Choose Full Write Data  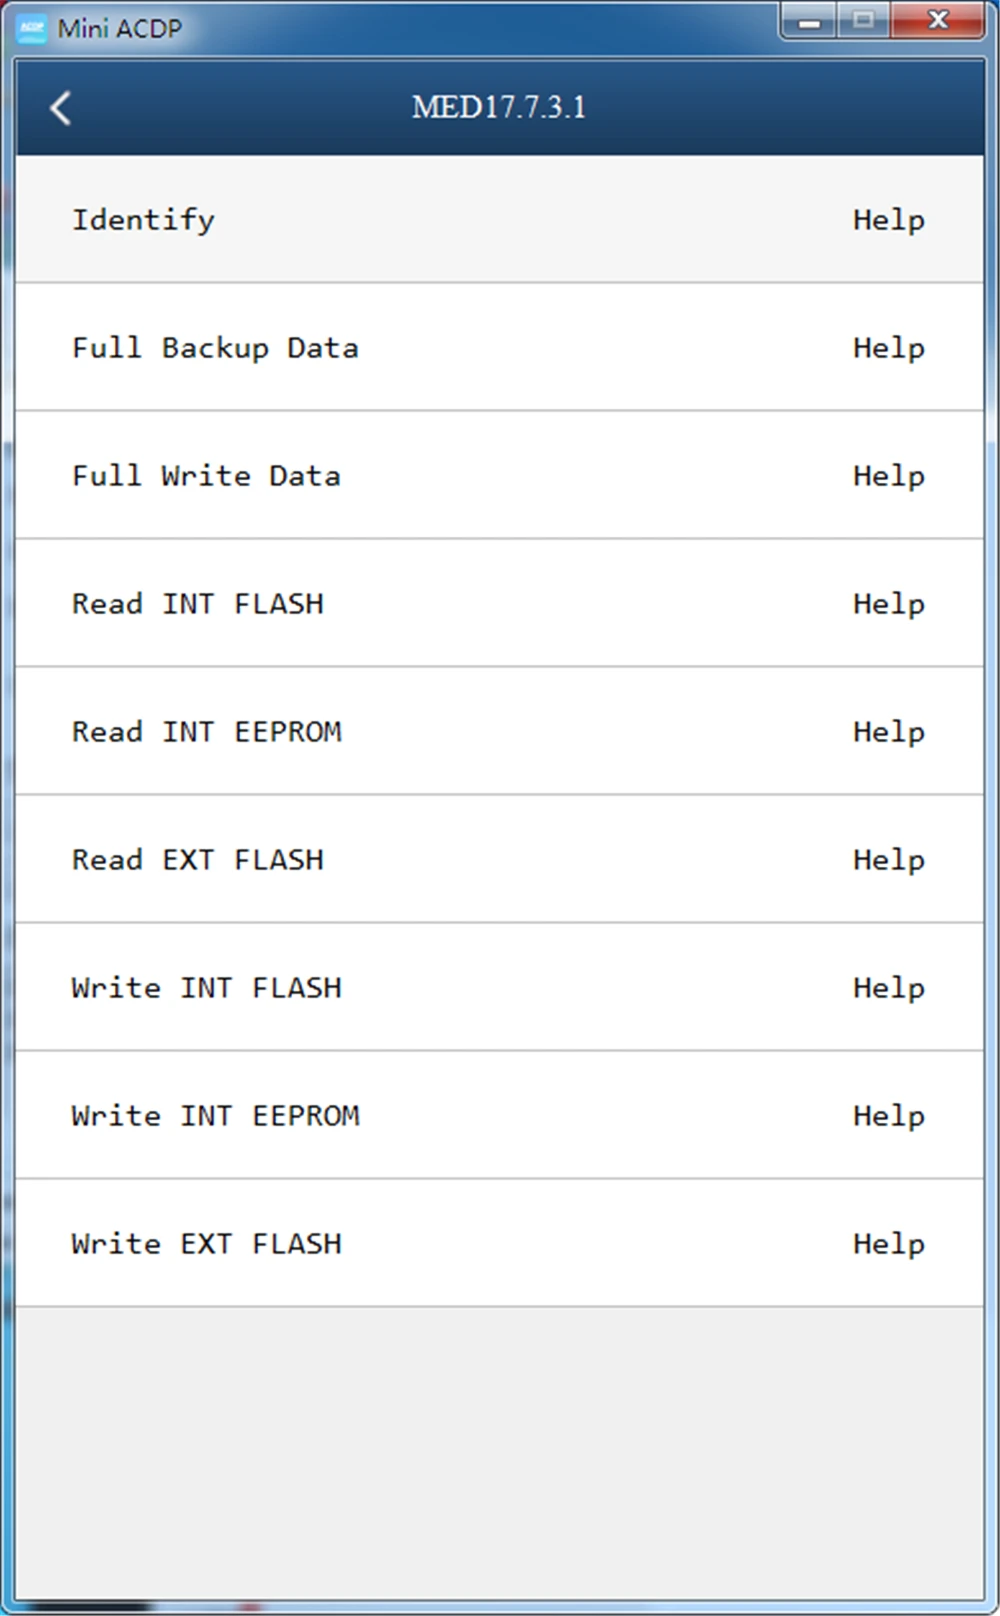point(206,476)
